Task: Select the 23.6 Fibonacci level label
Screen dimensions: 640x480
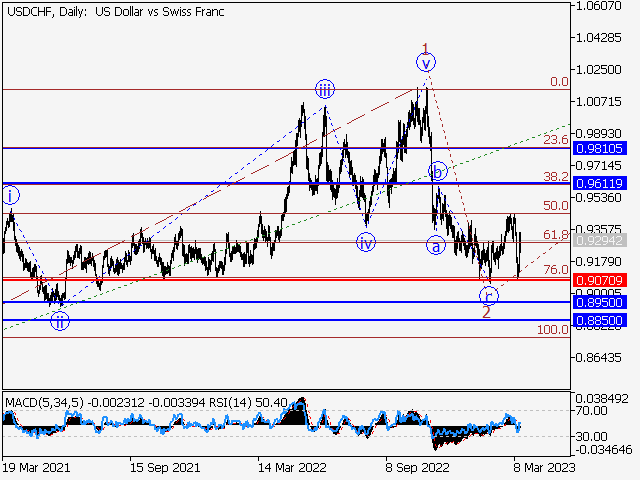Action: [556, 140]
